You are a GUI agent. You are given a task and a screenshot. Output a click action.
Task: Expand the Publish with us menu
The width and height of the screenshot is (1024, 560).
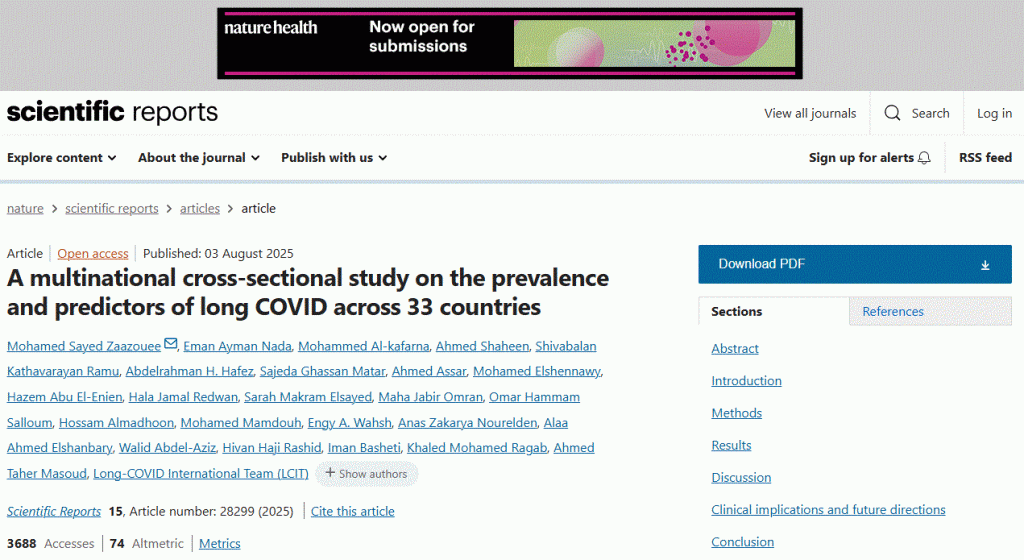click(334, 158)
